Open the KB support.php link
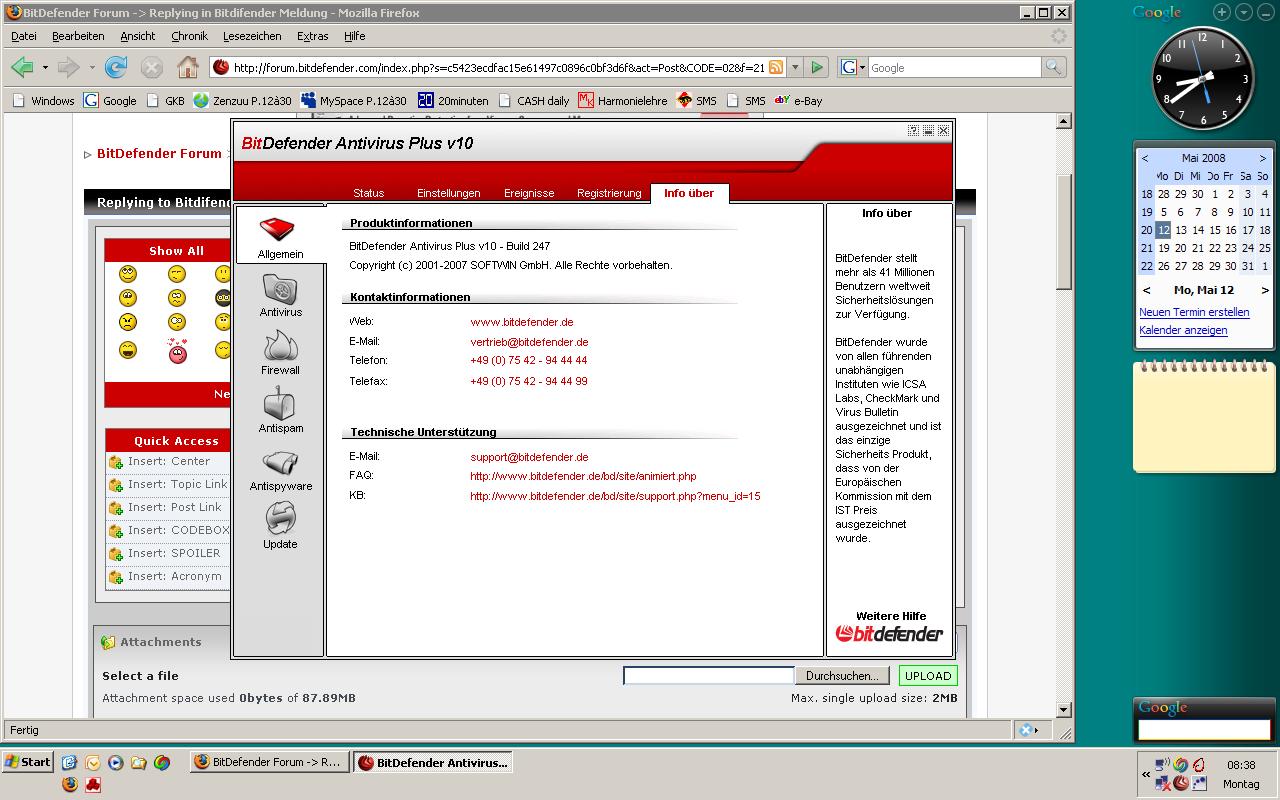 [x=615, y=496]
